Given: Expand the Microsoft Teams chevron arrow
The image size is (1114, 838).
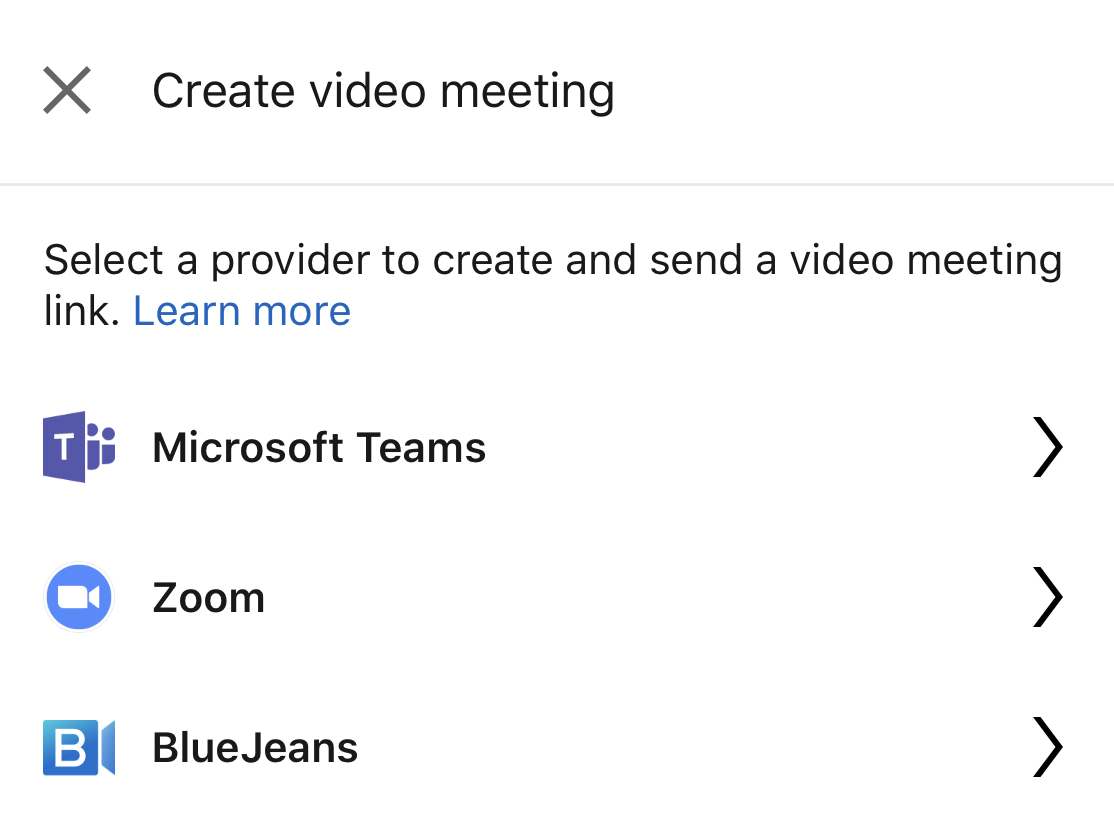Looking at the screenshot, I should click(1046, 447).
